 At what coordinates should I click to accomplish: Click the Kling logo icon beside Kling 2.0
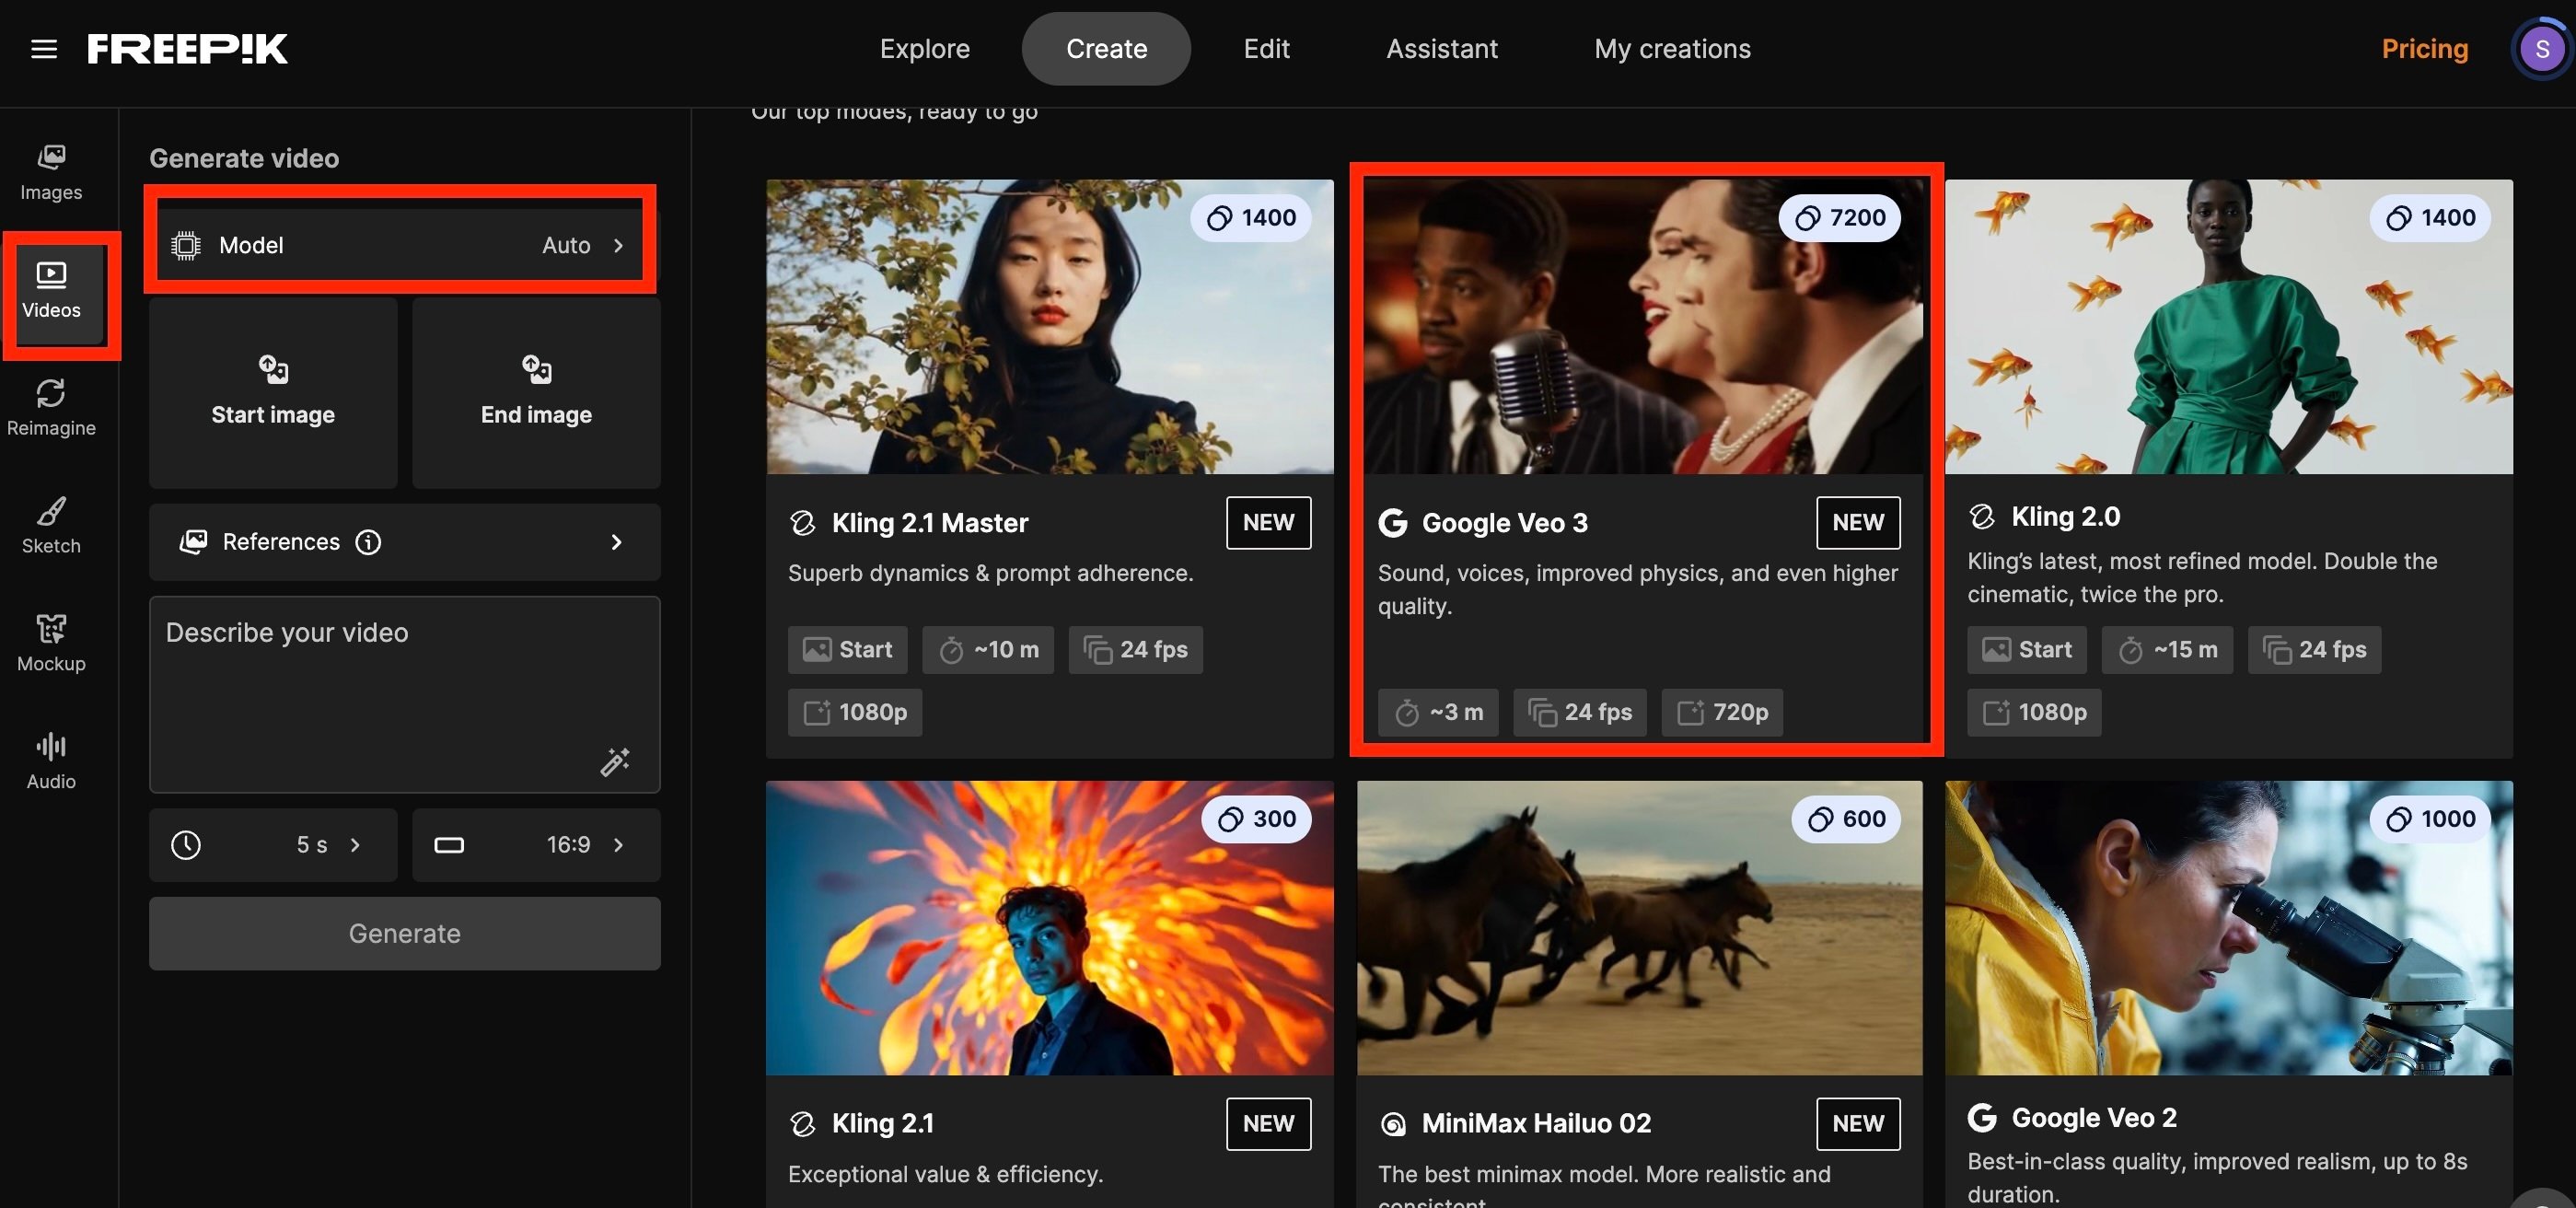click(x=1982, y=516)
